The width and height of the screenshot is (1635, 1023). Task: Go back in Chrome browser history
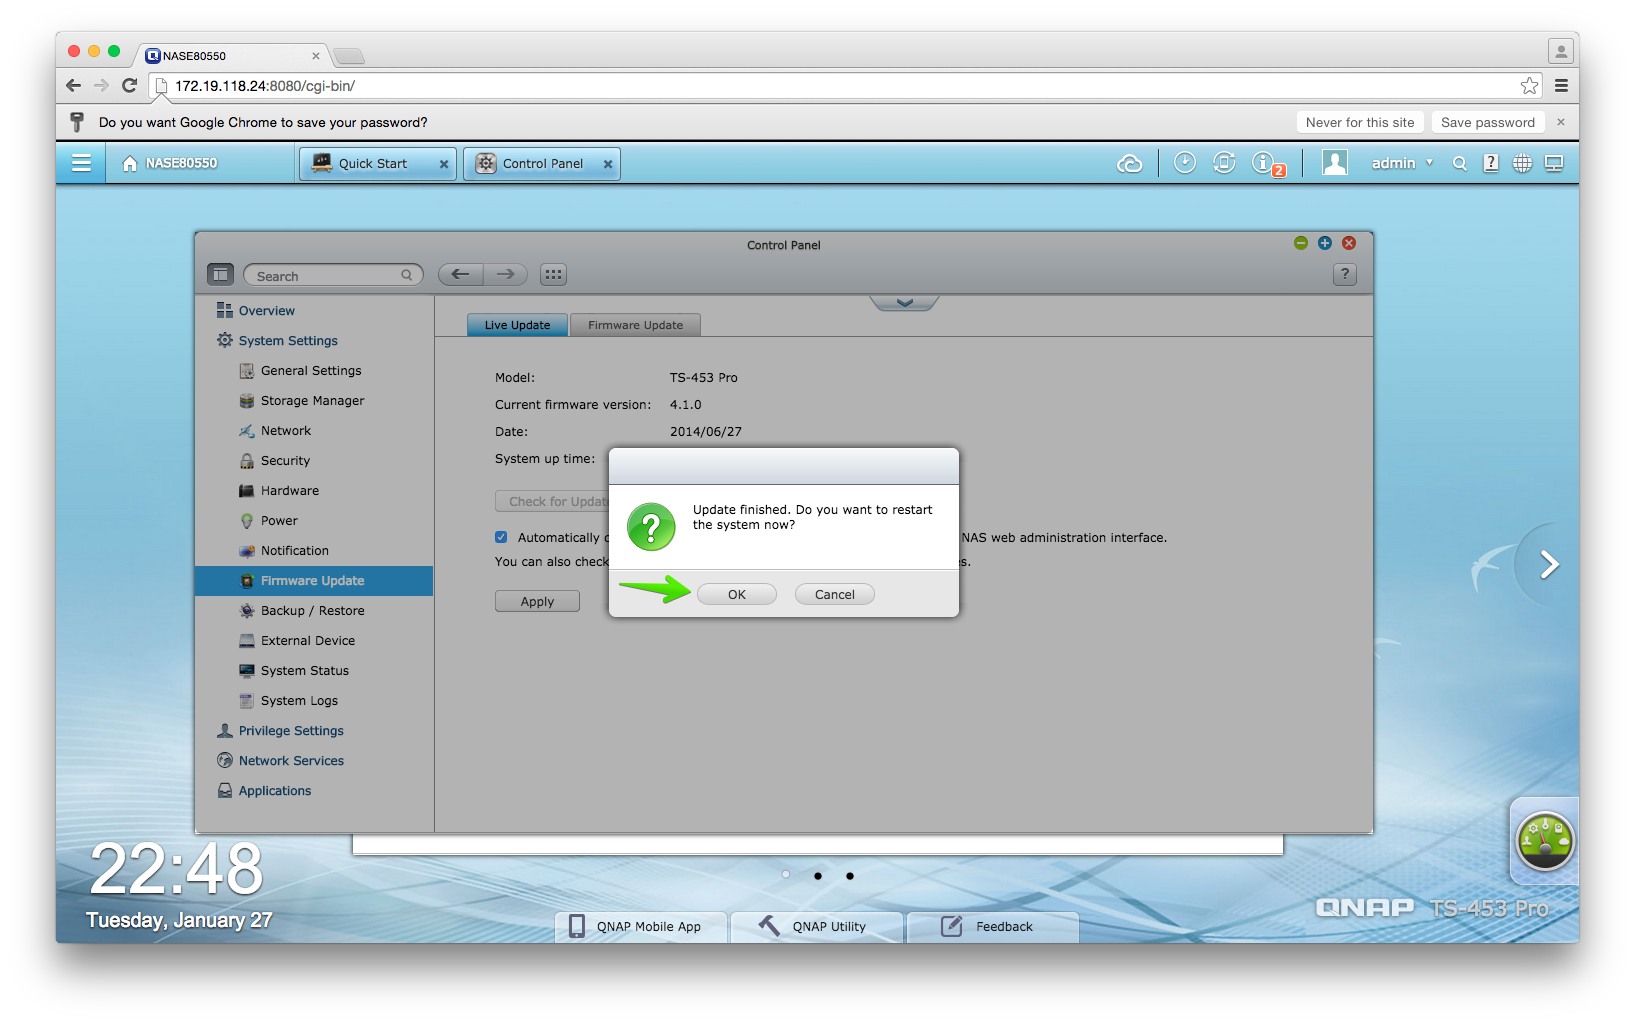click(x=73, y=86)
